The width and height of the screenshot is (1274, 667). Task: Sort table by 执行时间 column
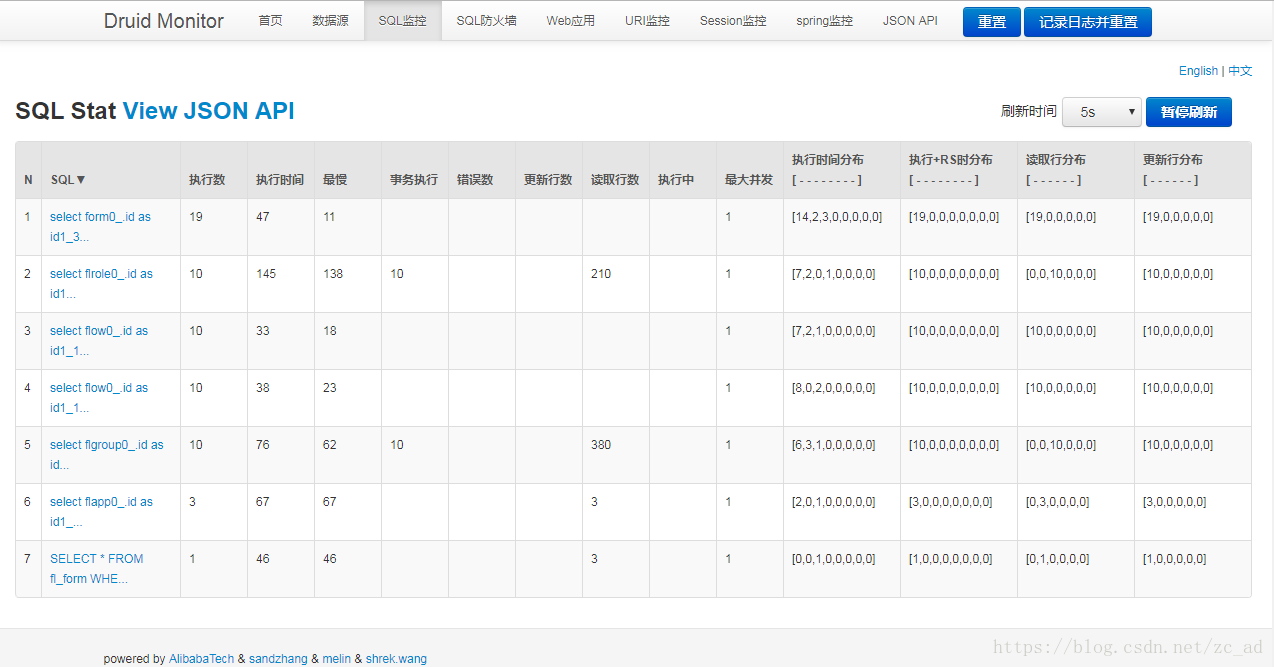click(280, 180)
